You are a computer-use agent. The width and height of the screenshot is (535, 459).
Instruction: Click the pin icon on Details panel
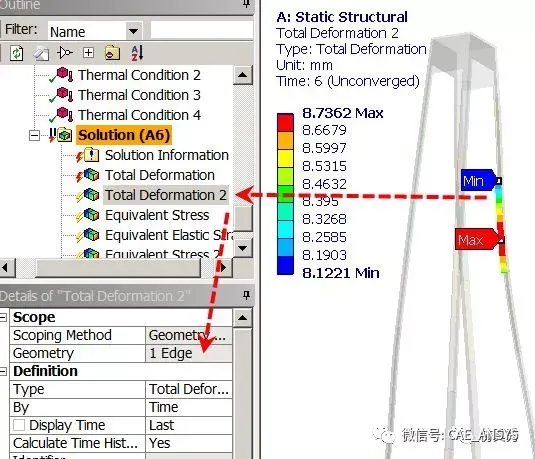pyautogui.click(x=247, y=295)
